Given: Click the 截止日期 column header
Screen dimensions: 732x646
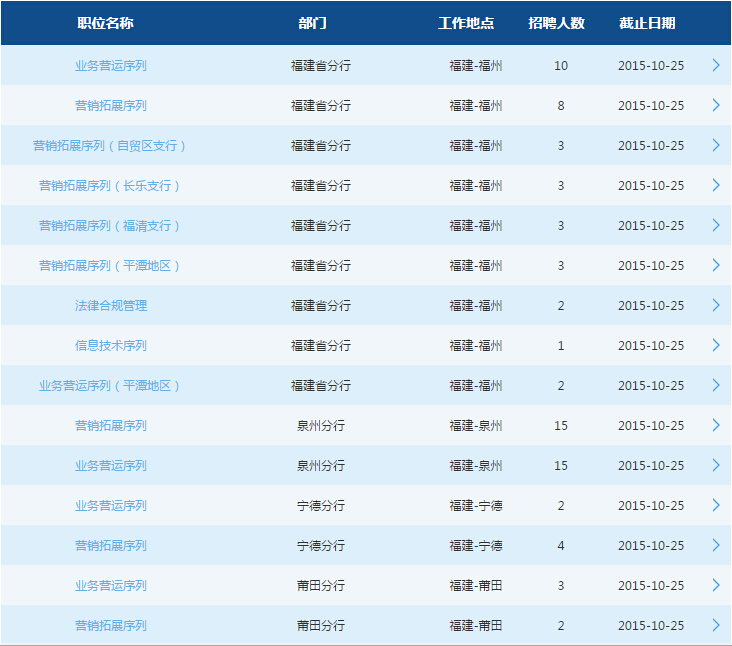Looking at the screenshot, I should tap(647, 23).
